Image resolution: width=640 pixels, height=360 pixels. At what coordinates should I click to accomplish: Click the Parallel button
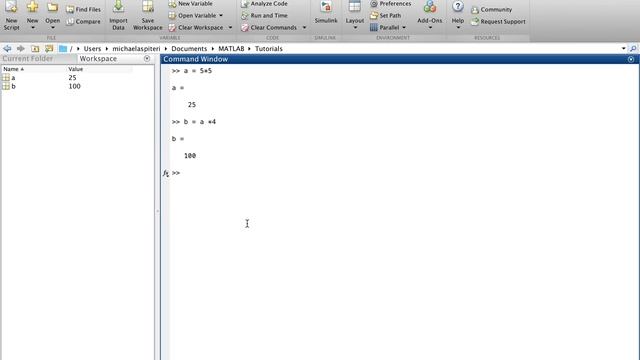click(x=384, y=27)
